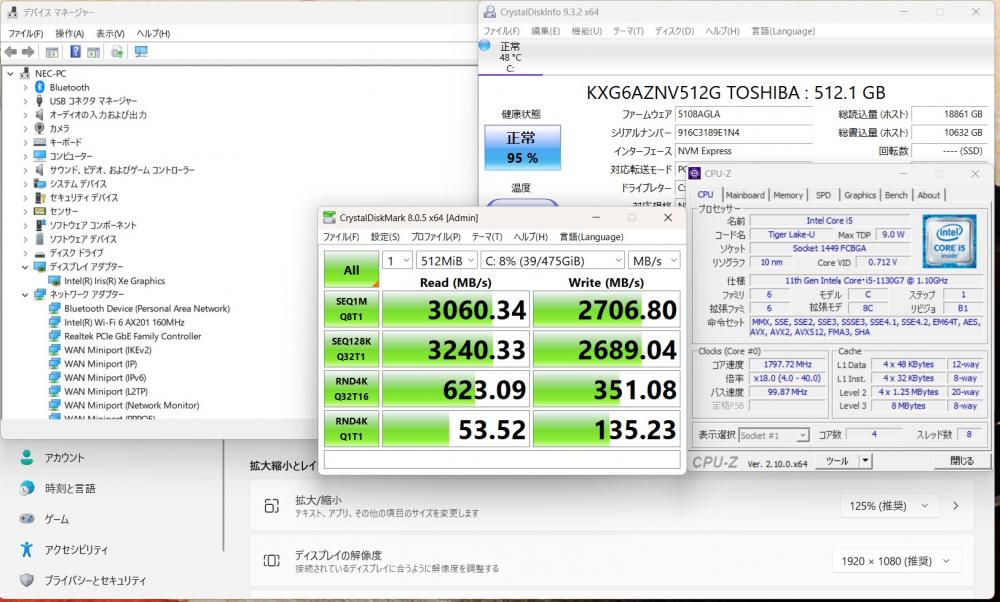This screenshot has width=1000, height=602.
Task: Click the CrystalDiskMark title bar app icon
Action: click(329, 217)
